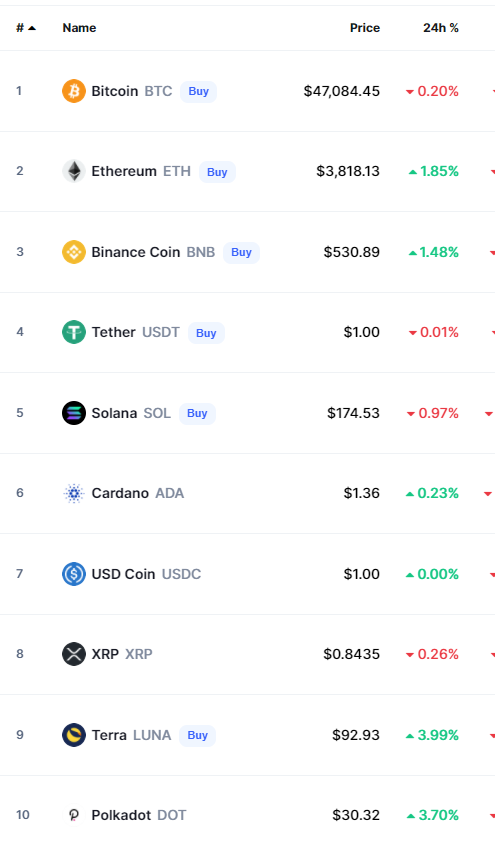The height and width of the screenshot is (849, 495).
Task: Click the XRP dark logo icon
Action: 74,654
